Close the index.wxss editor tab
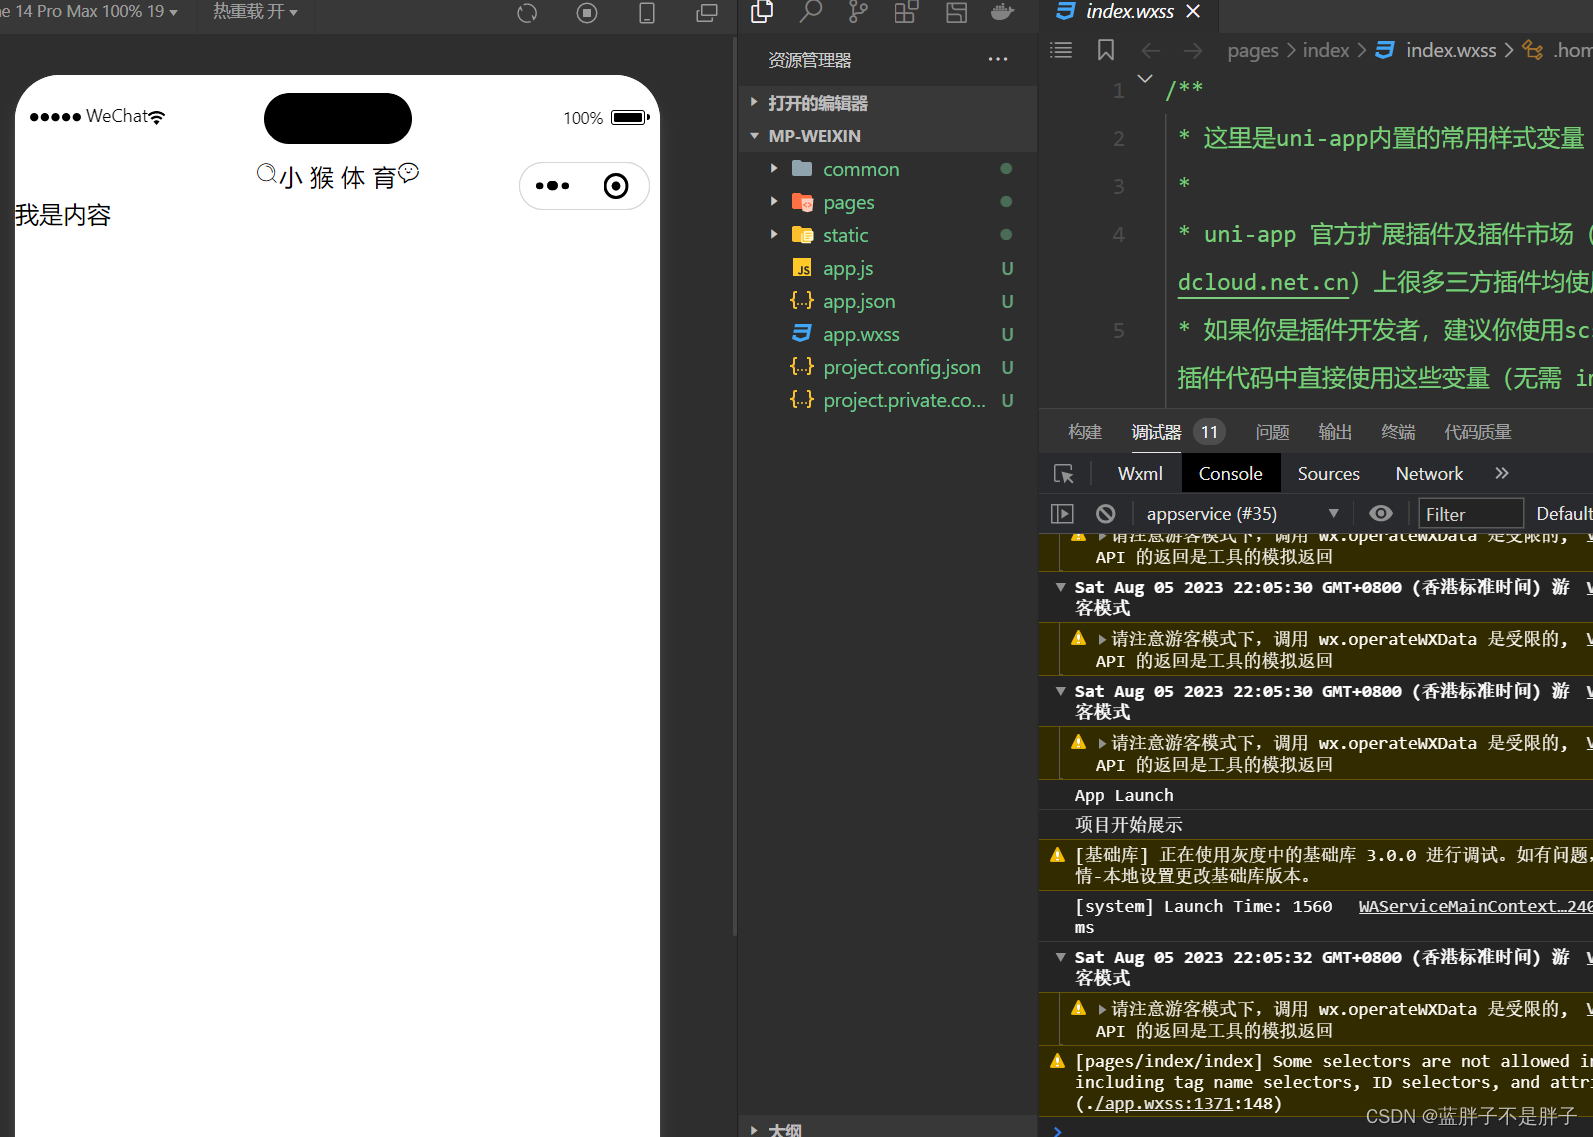The image size is (1593, 1137). [x=1193, y=11]
